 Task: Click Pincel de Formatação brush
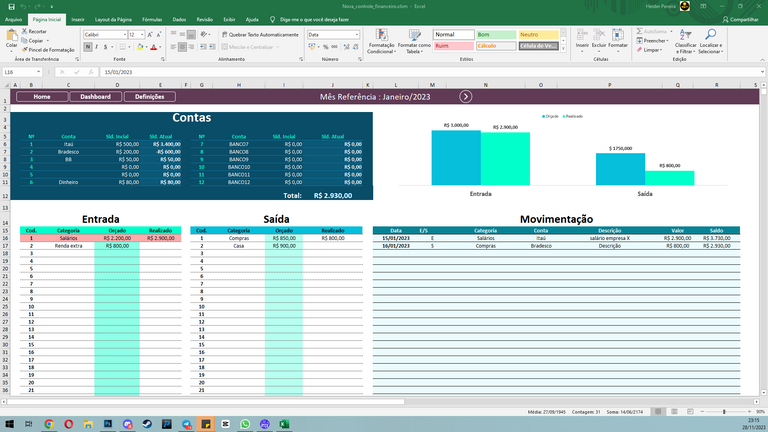(x=24, y=50)
